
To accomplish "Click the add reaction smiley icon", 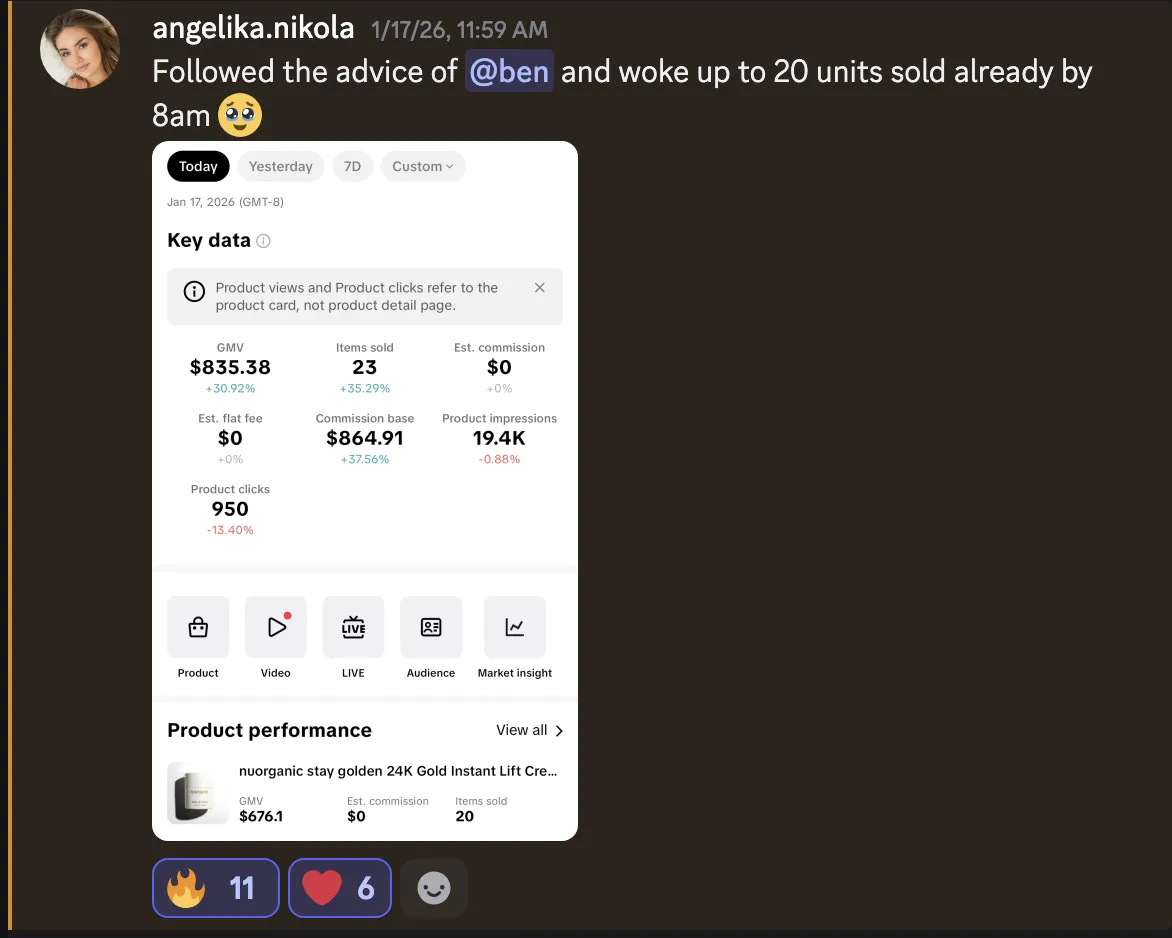I will (434, 888).
